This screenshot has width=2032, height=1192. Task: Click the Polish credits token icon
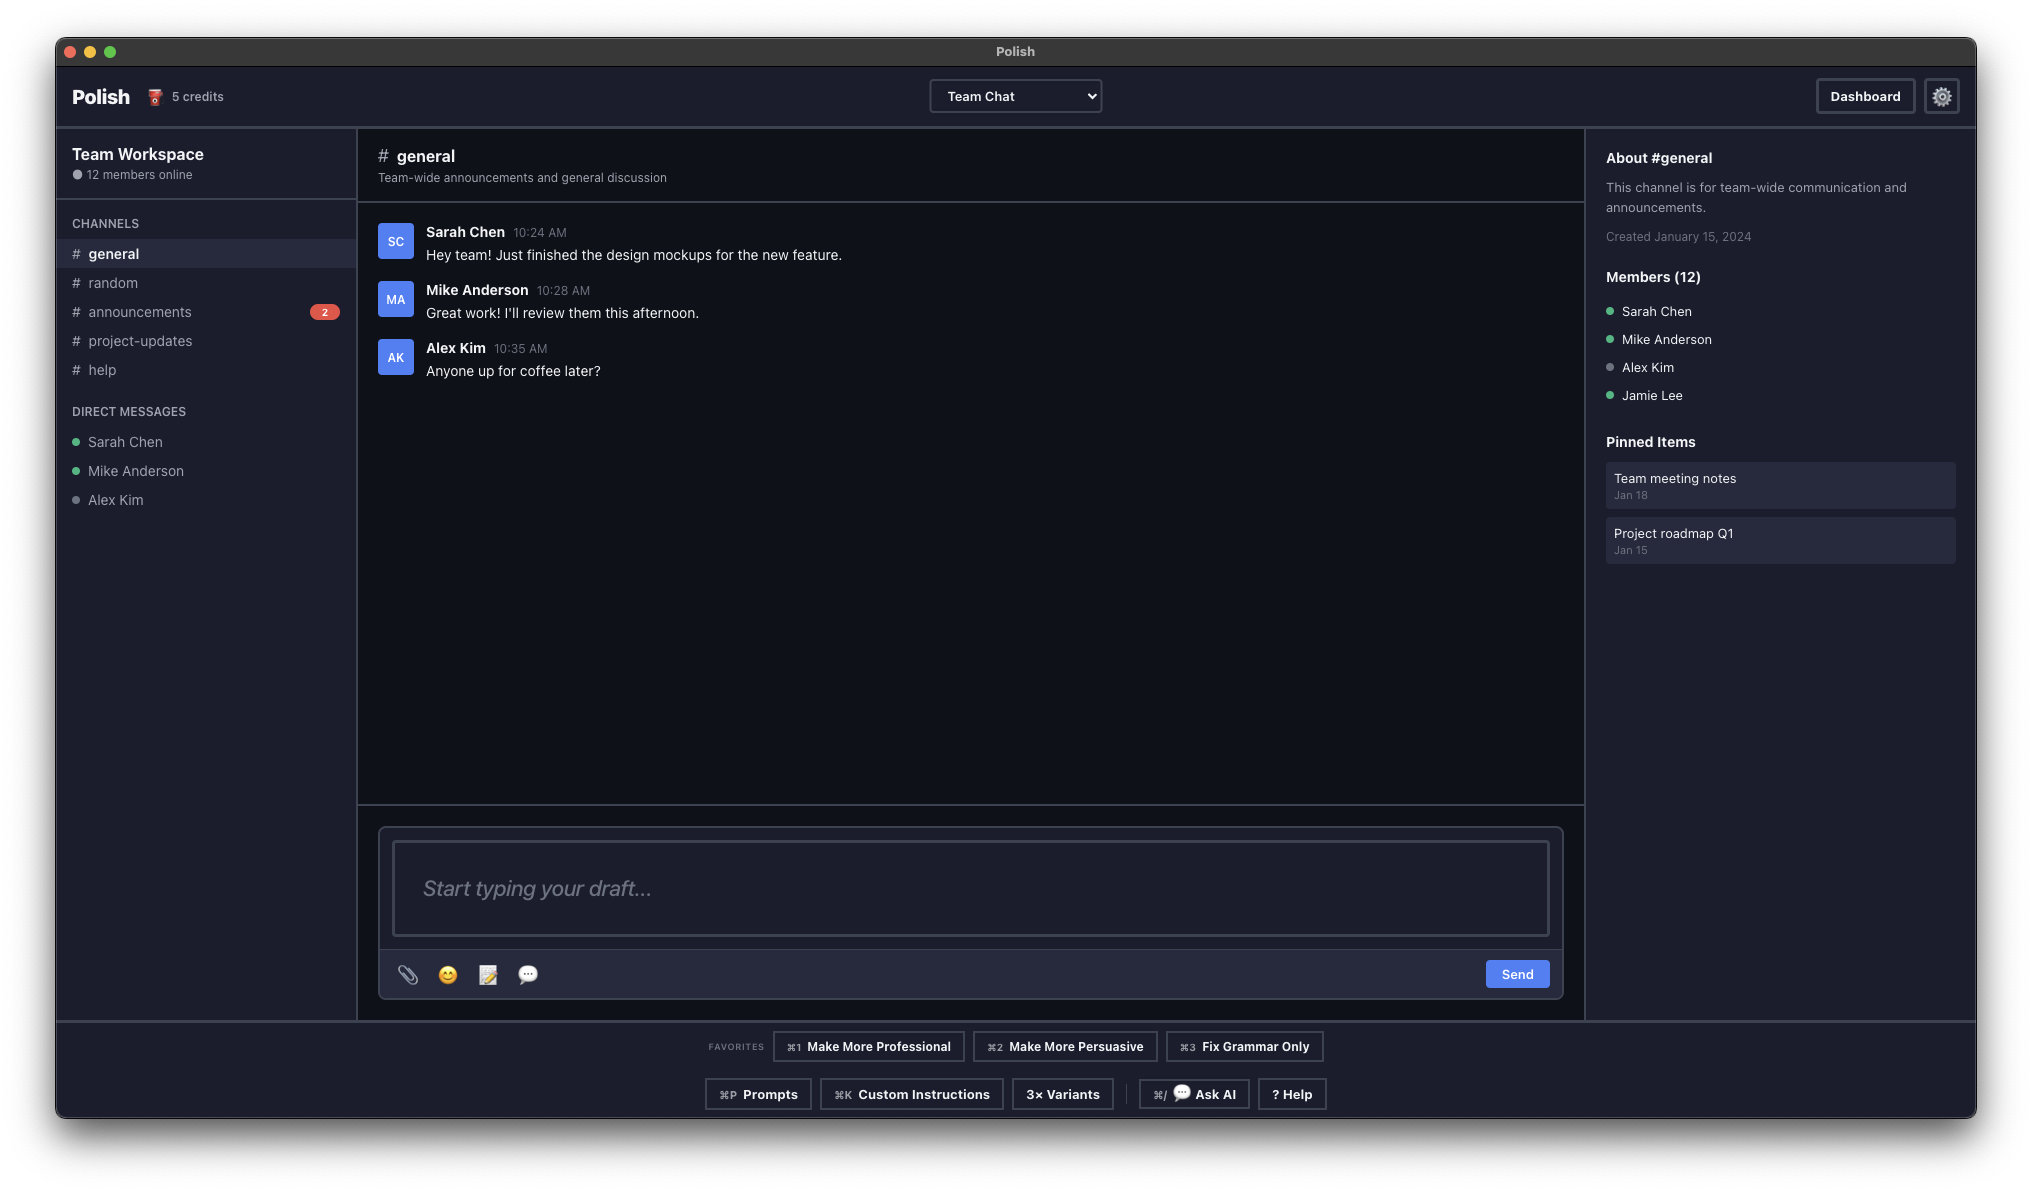(155, 96)
